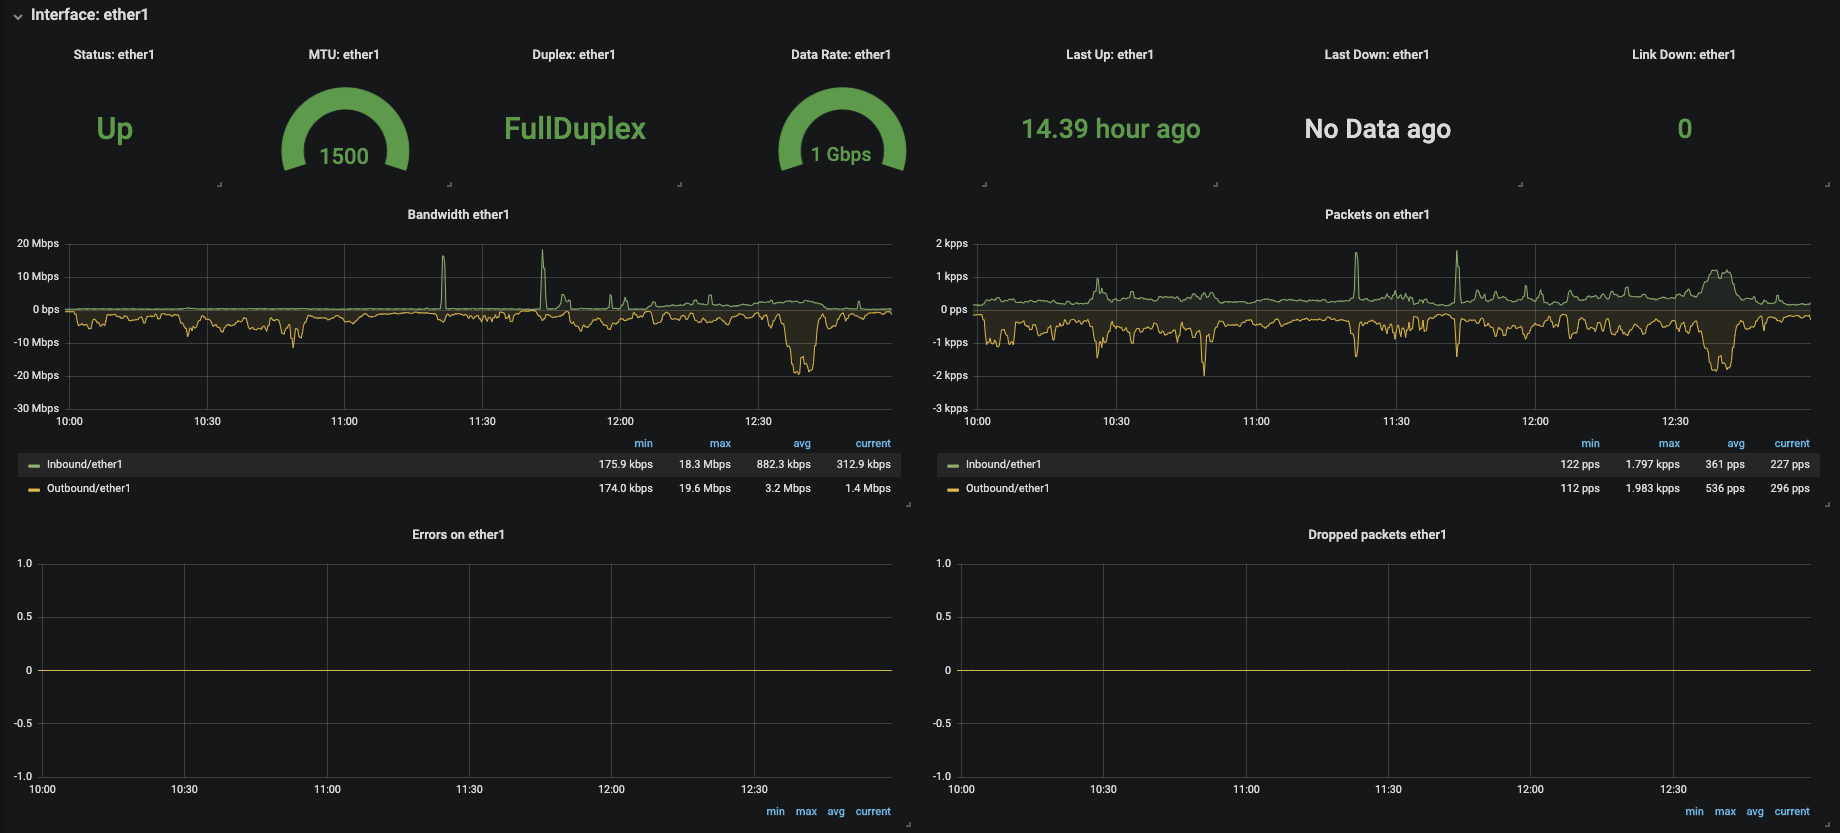1840x833 pixels.
Task: Open the Link Down: ether1 panel title menu
Action: (1684, 55)
